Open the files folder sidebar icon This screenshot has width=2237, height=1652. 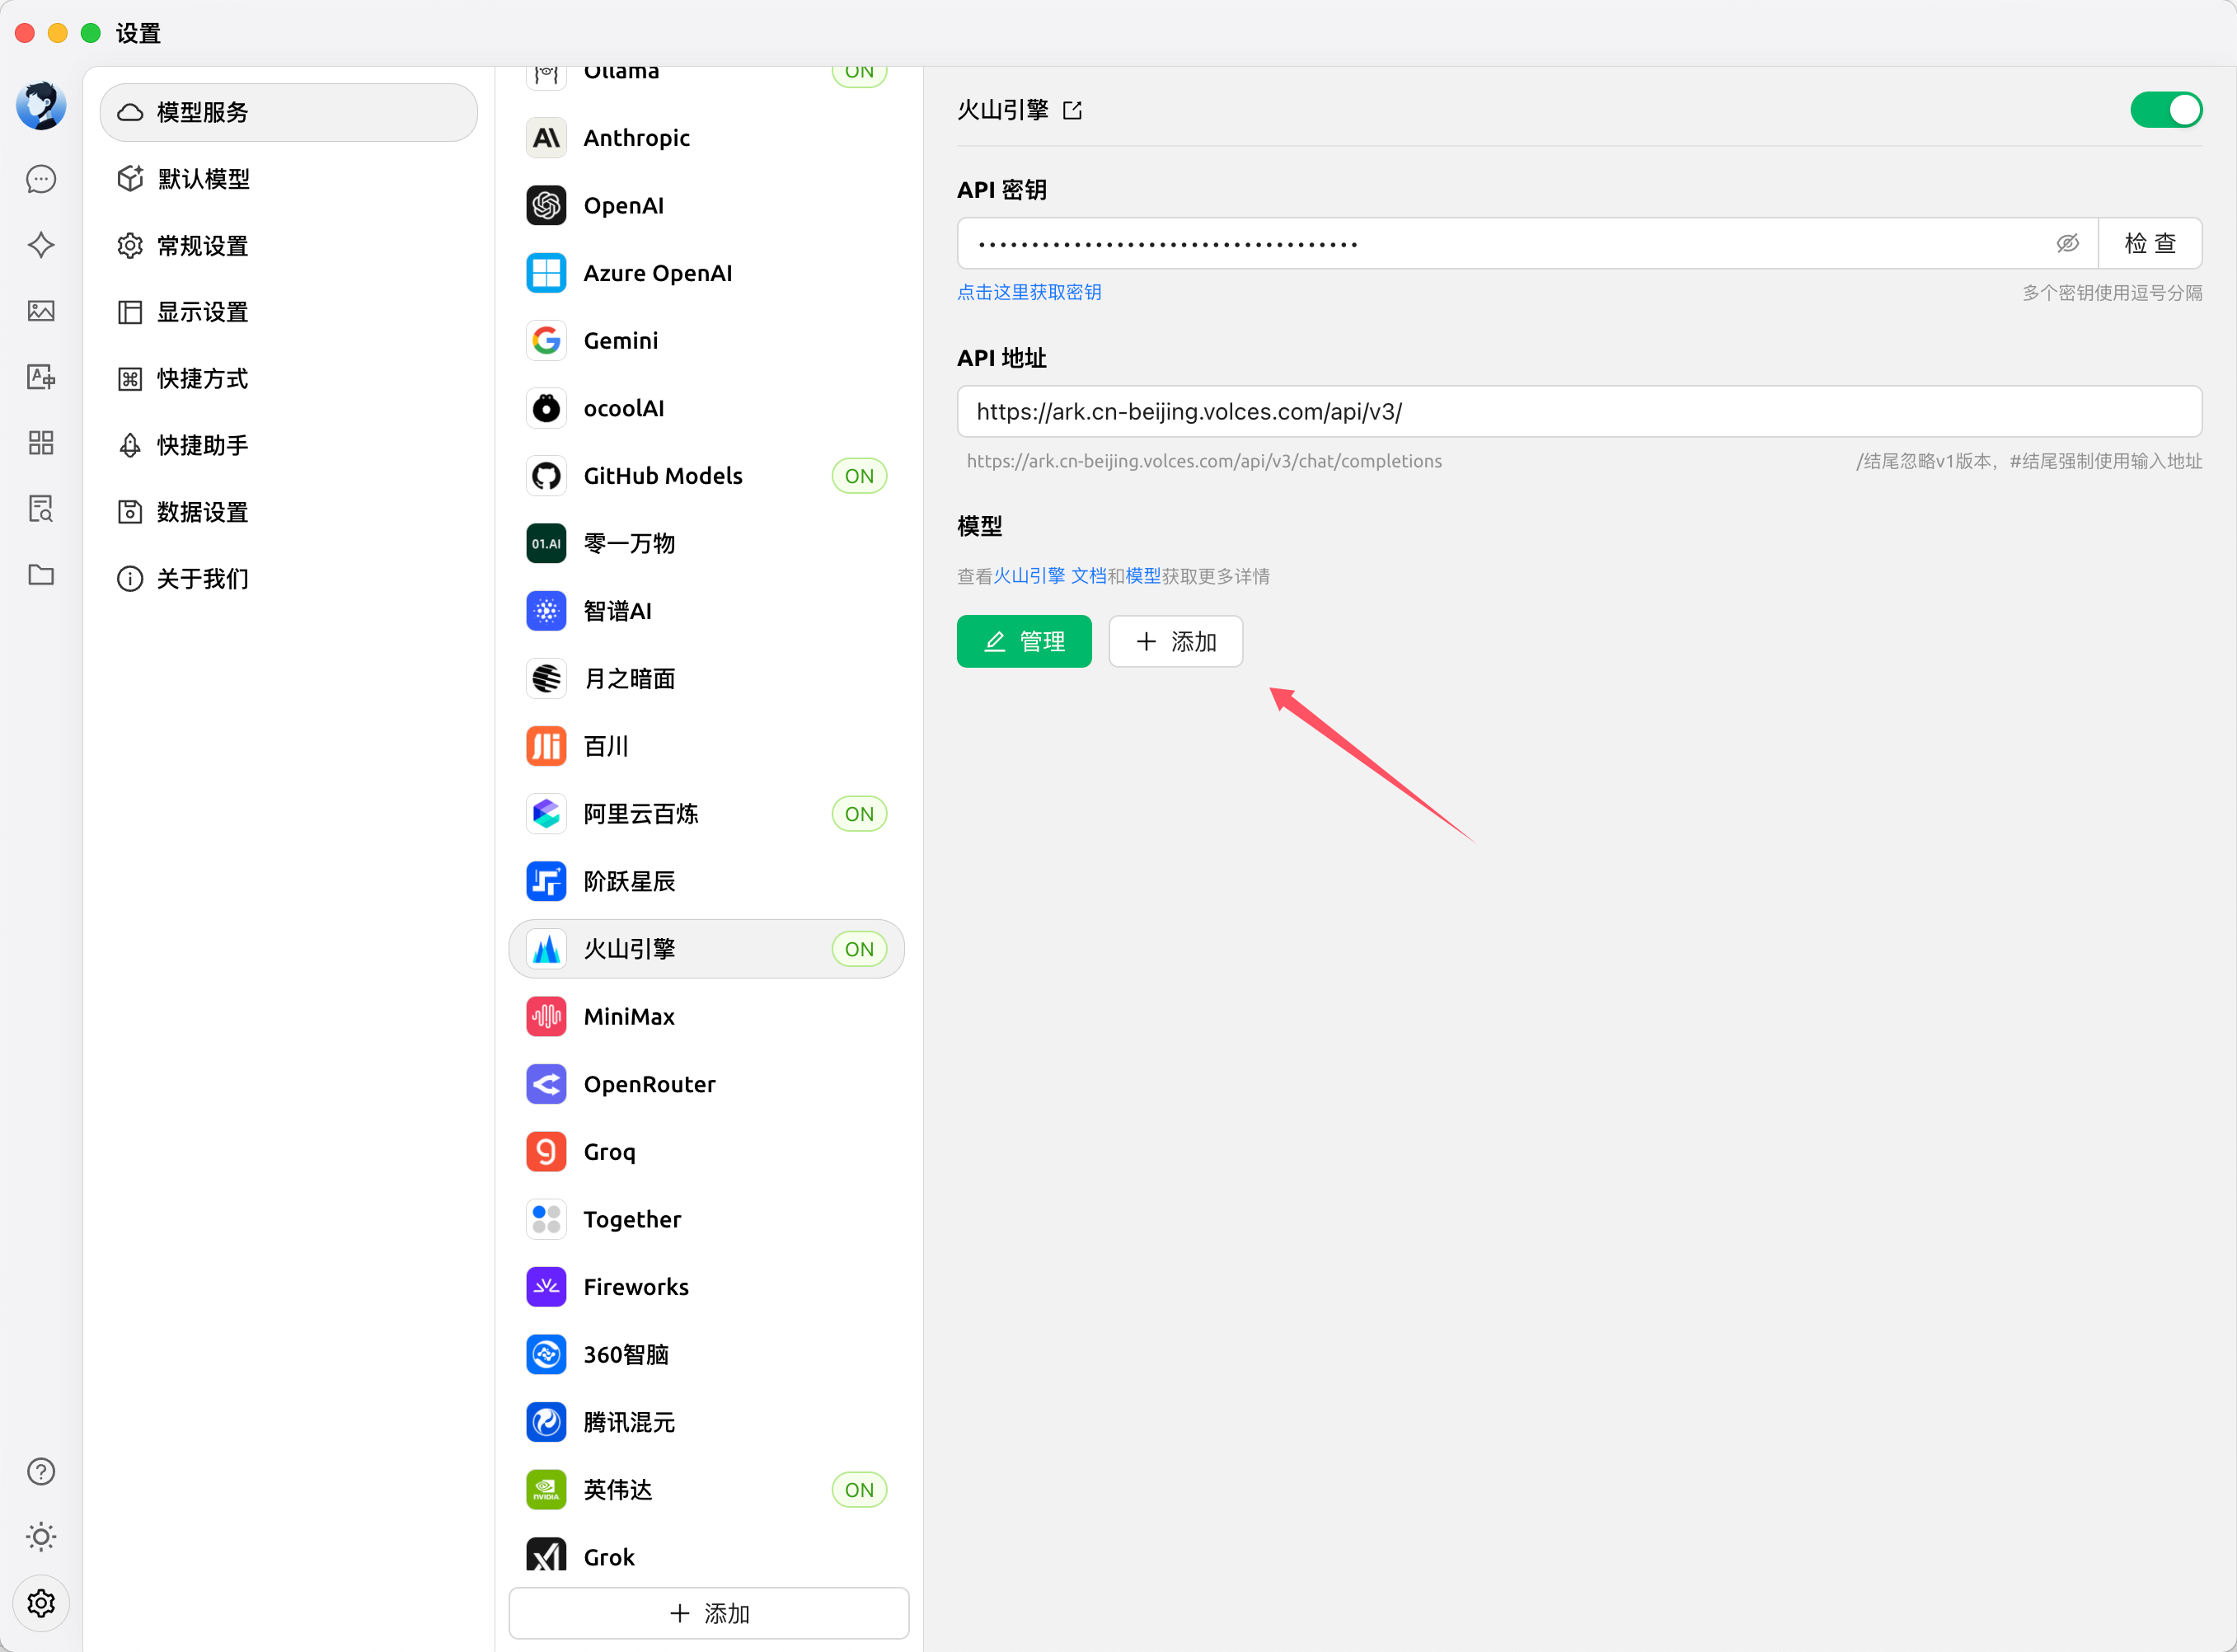(41, 575)
